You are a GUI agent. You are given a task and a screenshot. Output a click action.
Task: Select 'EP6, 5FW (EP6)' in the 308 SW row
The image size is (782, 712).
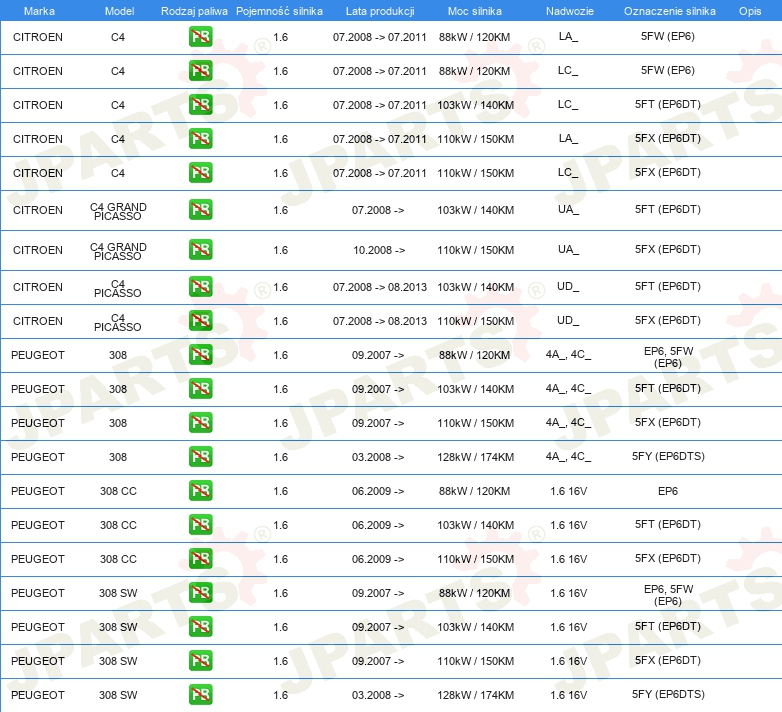point(668,595)
